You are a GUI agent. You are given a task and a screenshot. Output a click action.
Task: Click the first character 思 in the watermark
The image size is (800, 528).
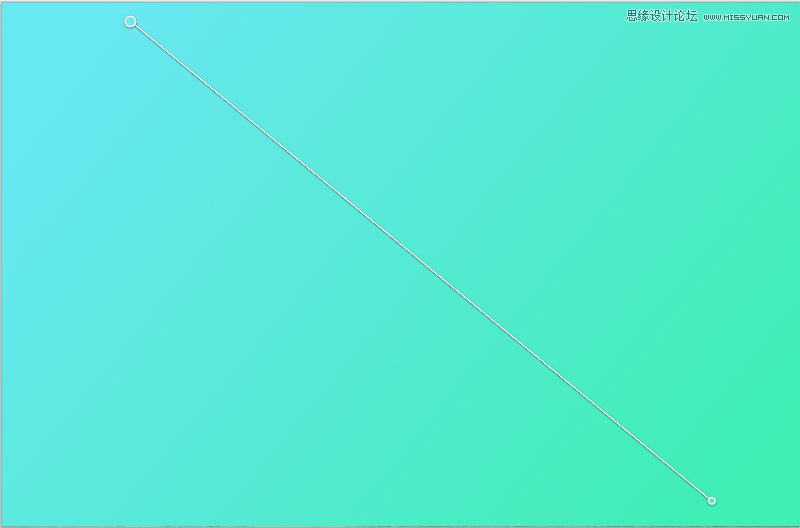[632, 16]
